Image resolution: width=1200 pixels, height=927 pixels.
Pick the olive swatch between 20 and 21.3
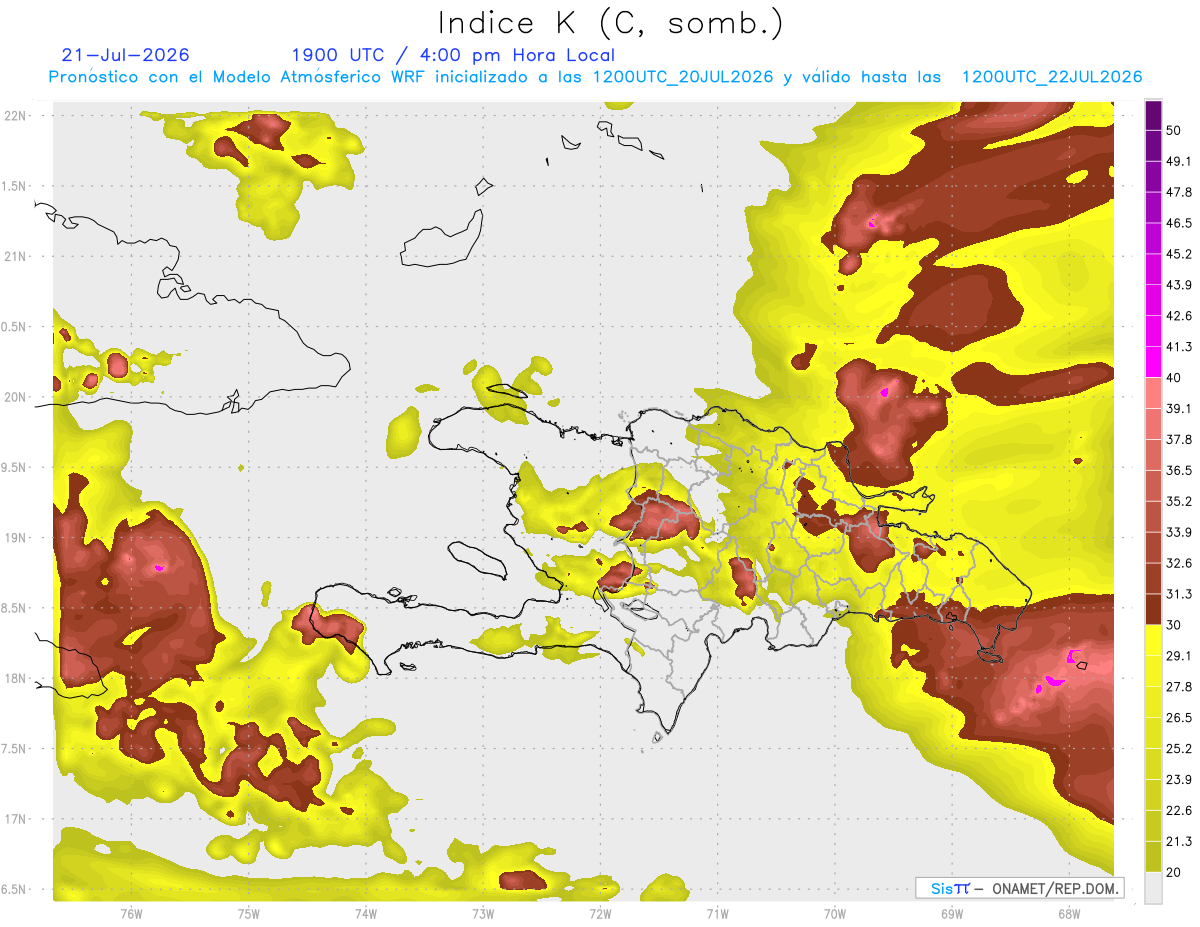click(1153, 857)
